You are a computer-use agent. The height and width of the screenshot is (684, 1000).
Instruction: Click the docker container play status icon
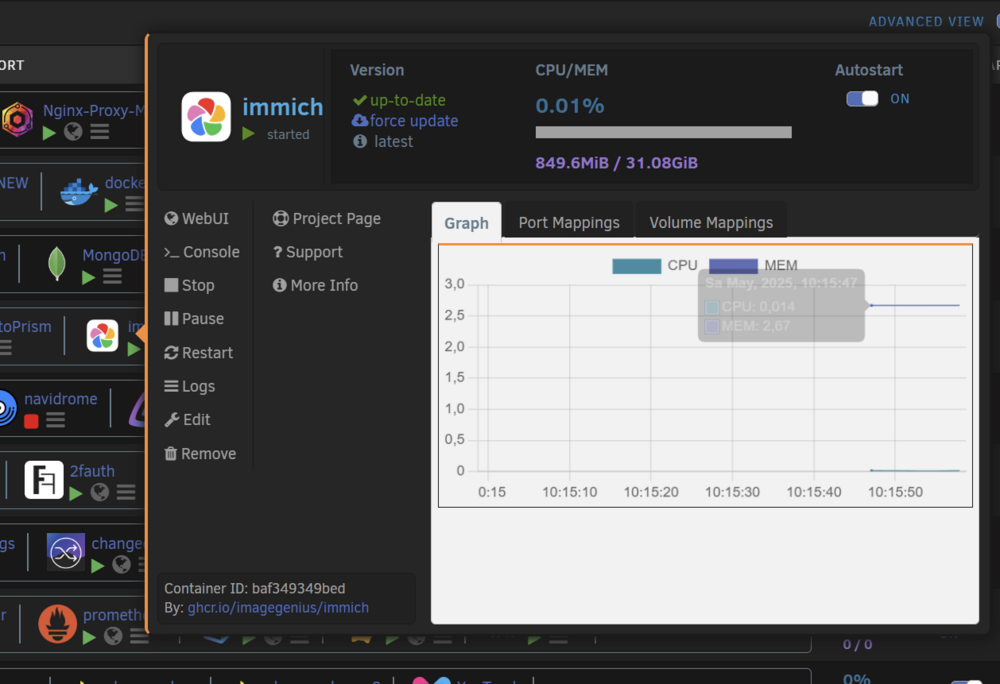(x=111, y=205)
